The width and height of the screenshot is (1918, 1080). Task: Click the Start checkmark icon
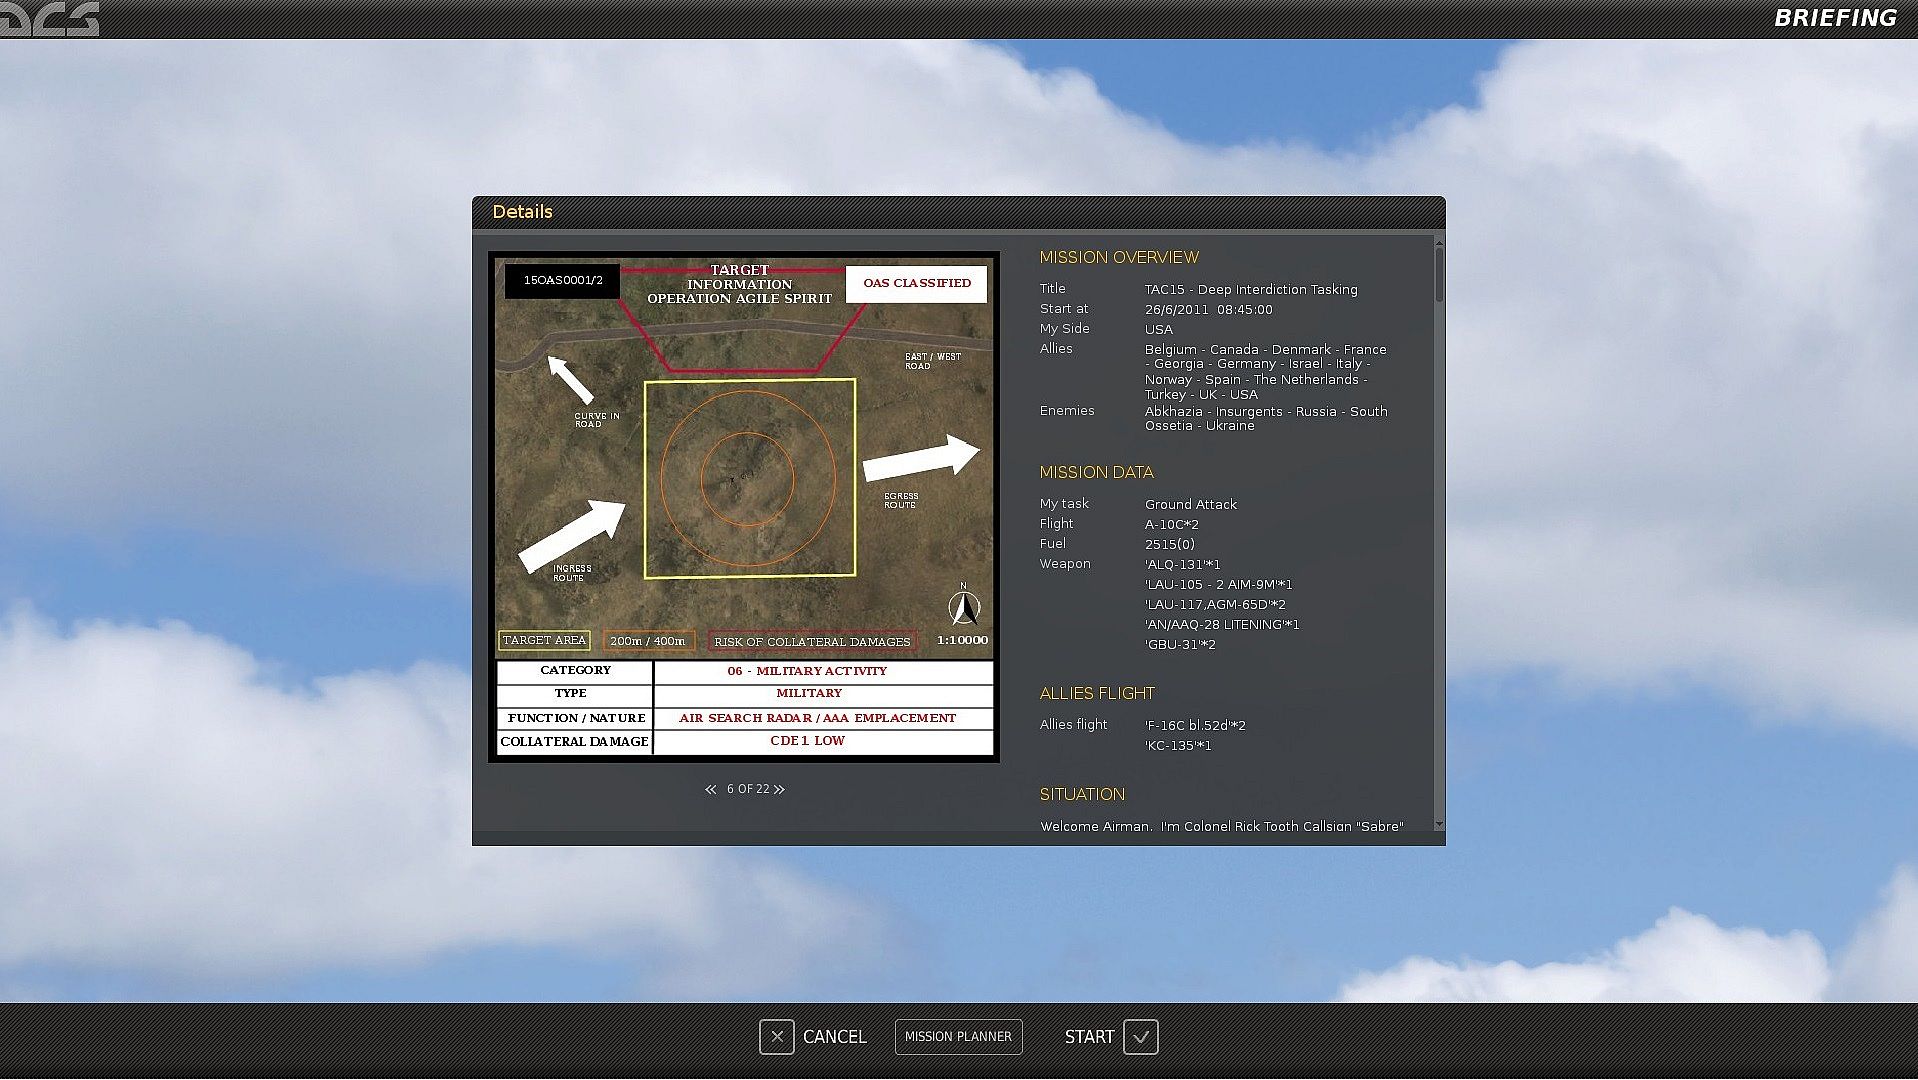point(1140,1037)
